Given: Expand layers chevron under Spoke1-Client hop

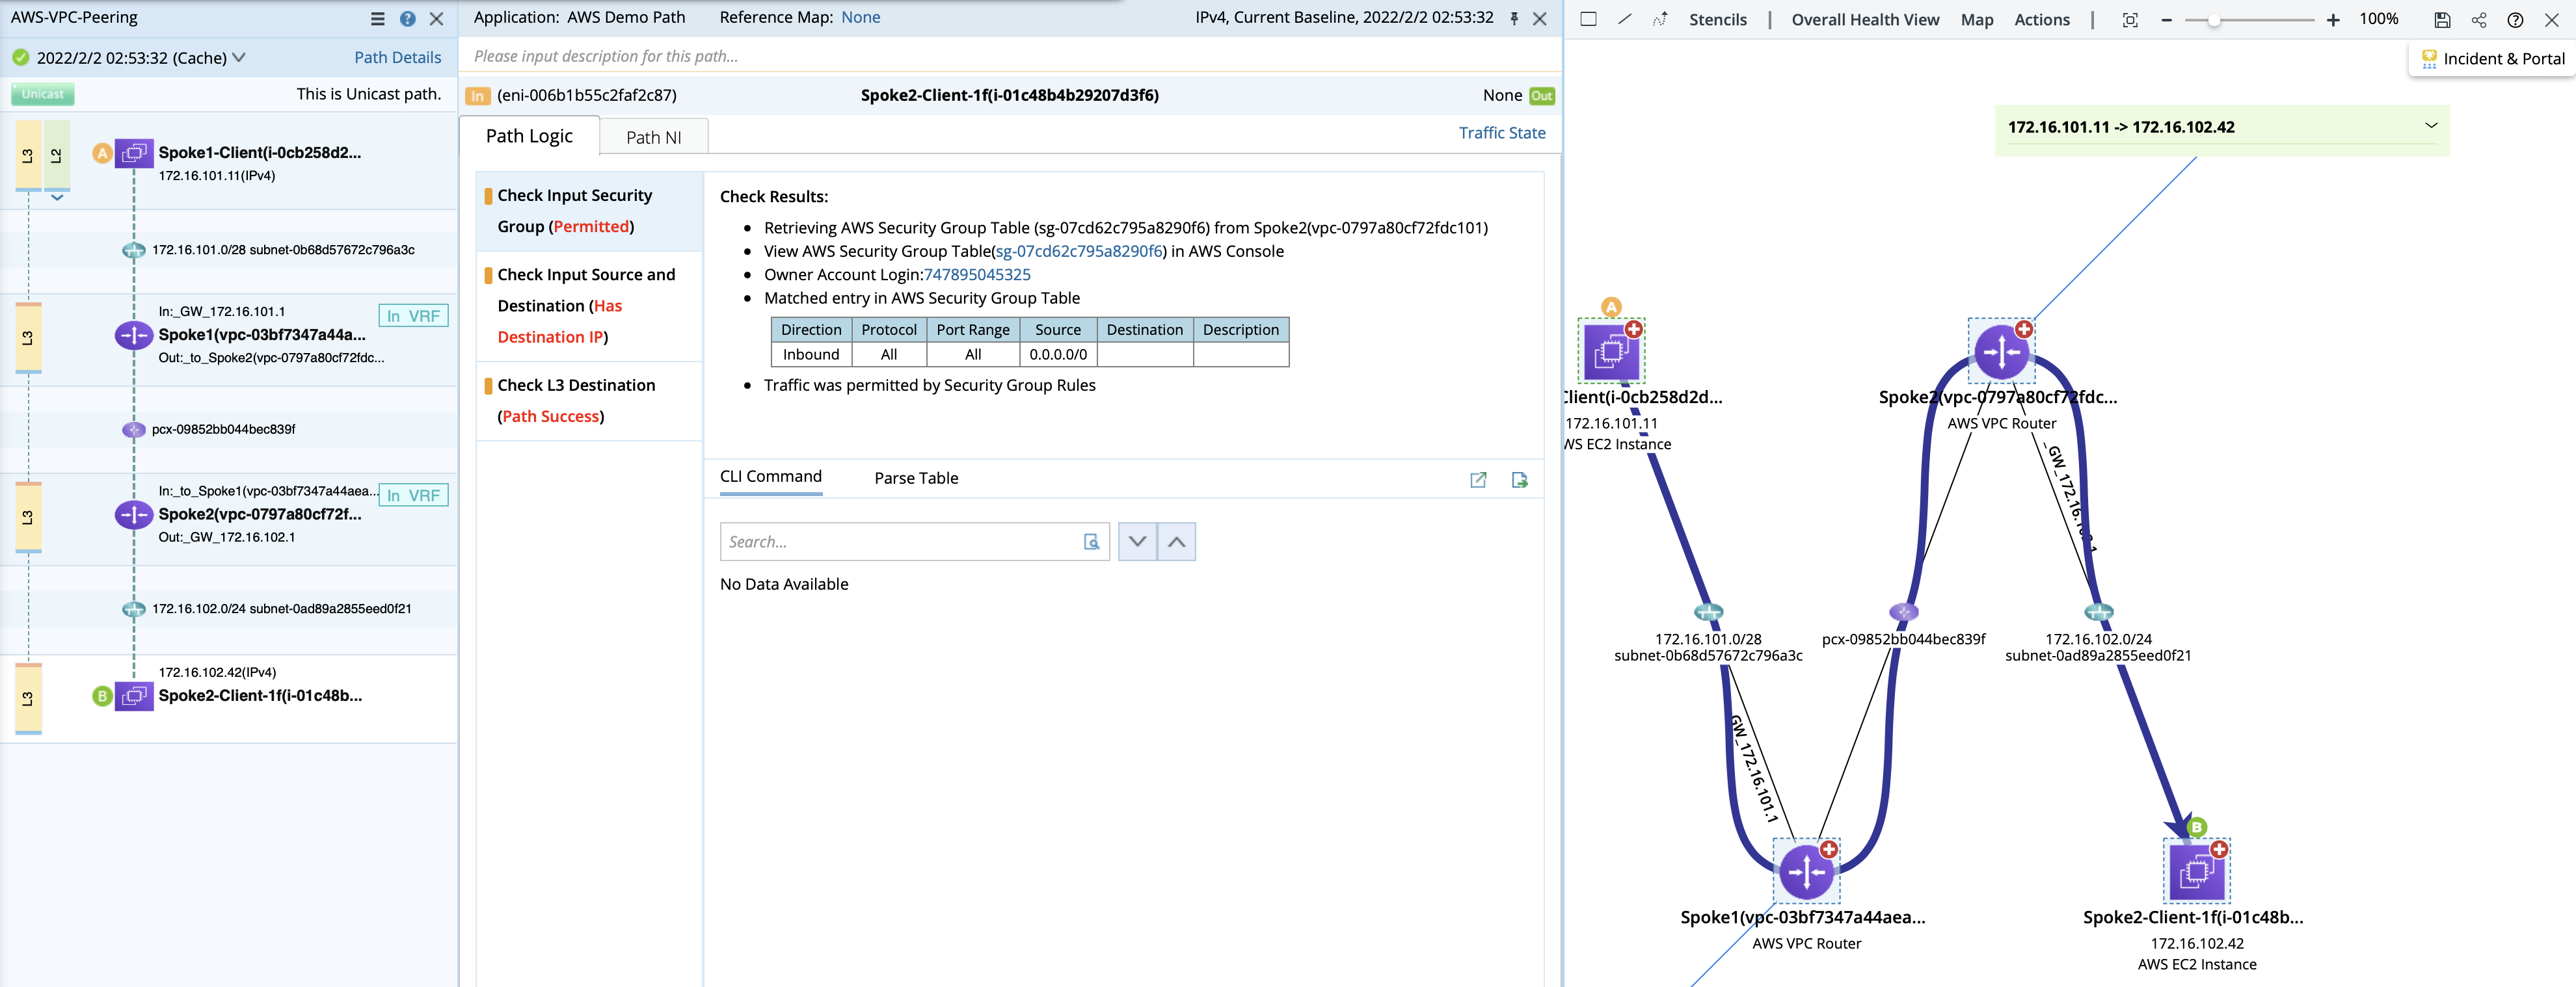Looking at the screenshot, I should pos(57,198).
